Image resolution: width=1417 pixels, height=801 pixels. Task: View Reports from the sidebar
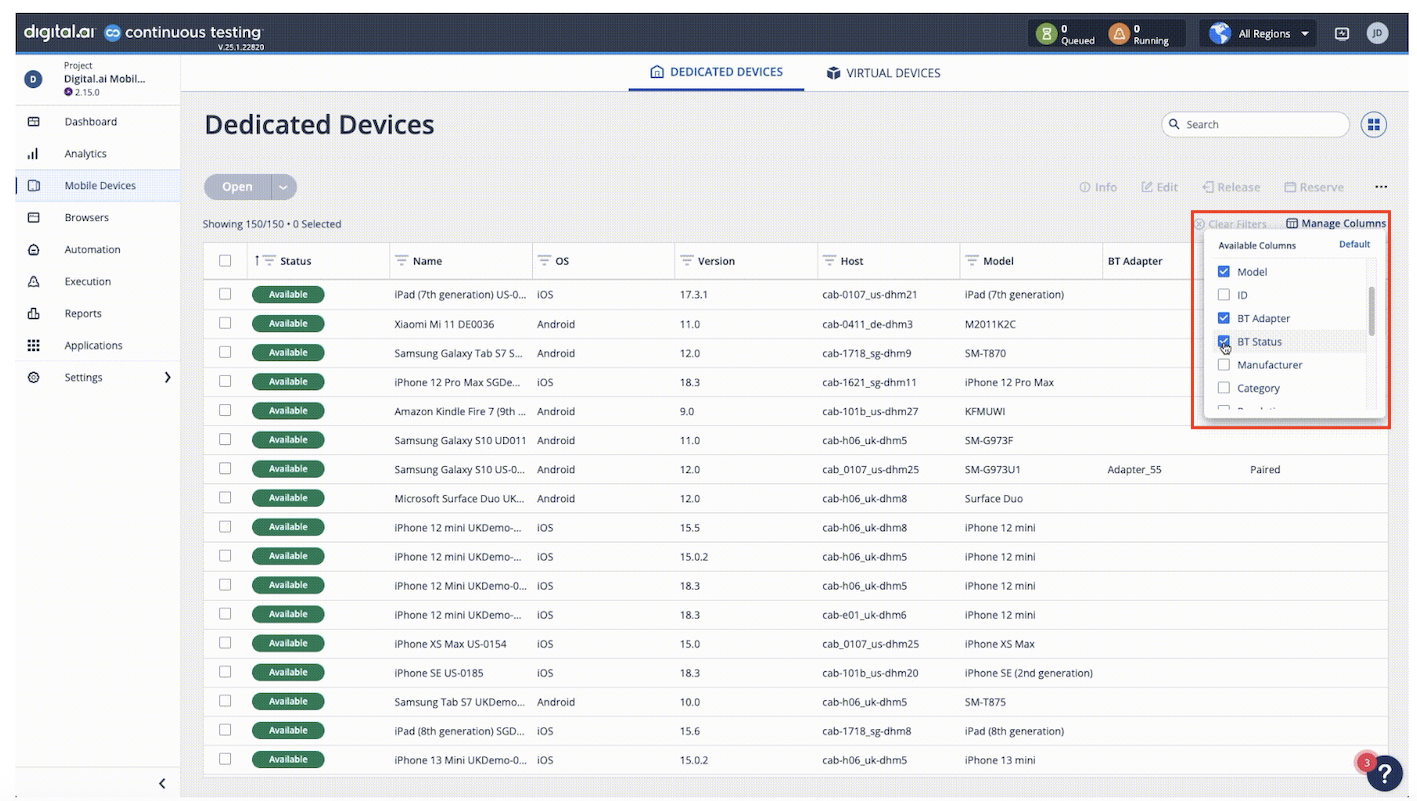click(x=82, y=313)
